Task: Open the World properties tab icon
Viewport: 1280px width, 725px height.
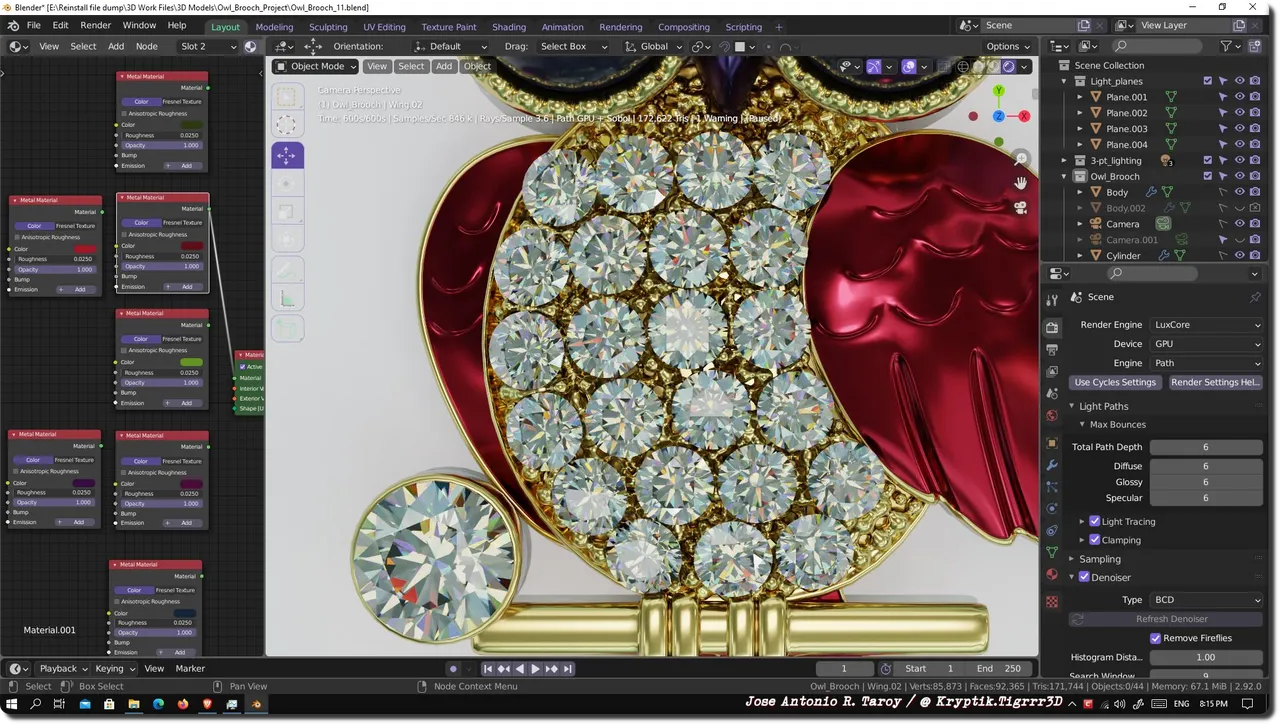Action: click(1052, 415)
